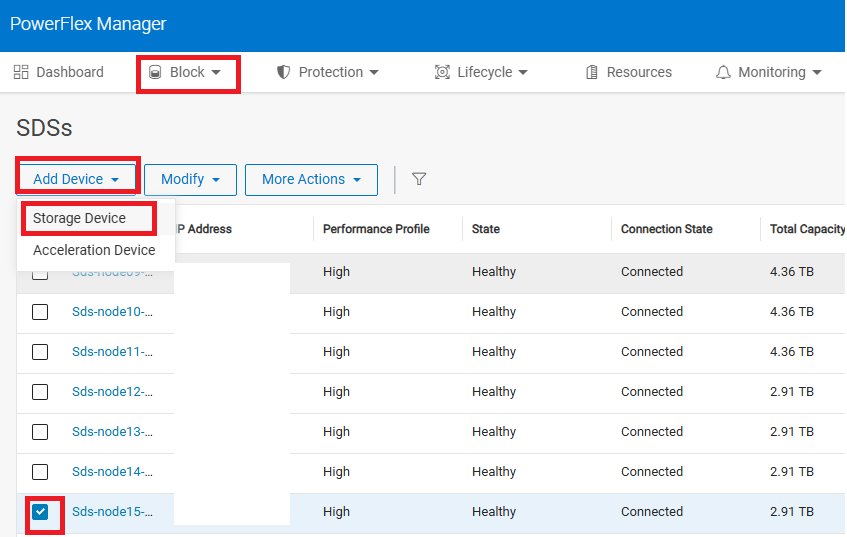The height and width of the screenshot is (537, 847).
Task: Open the Sds-node14 link
Action: point(112,472)
